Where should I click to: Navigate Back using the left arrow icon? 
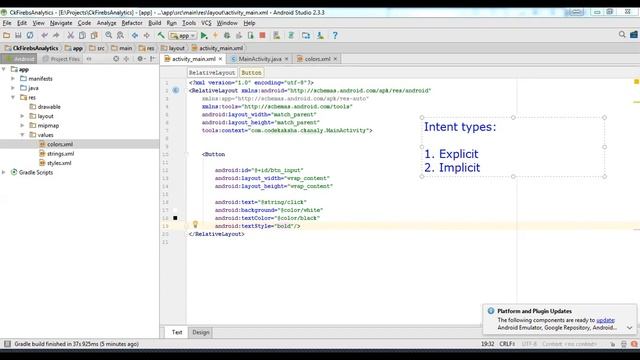coord(134,36)
